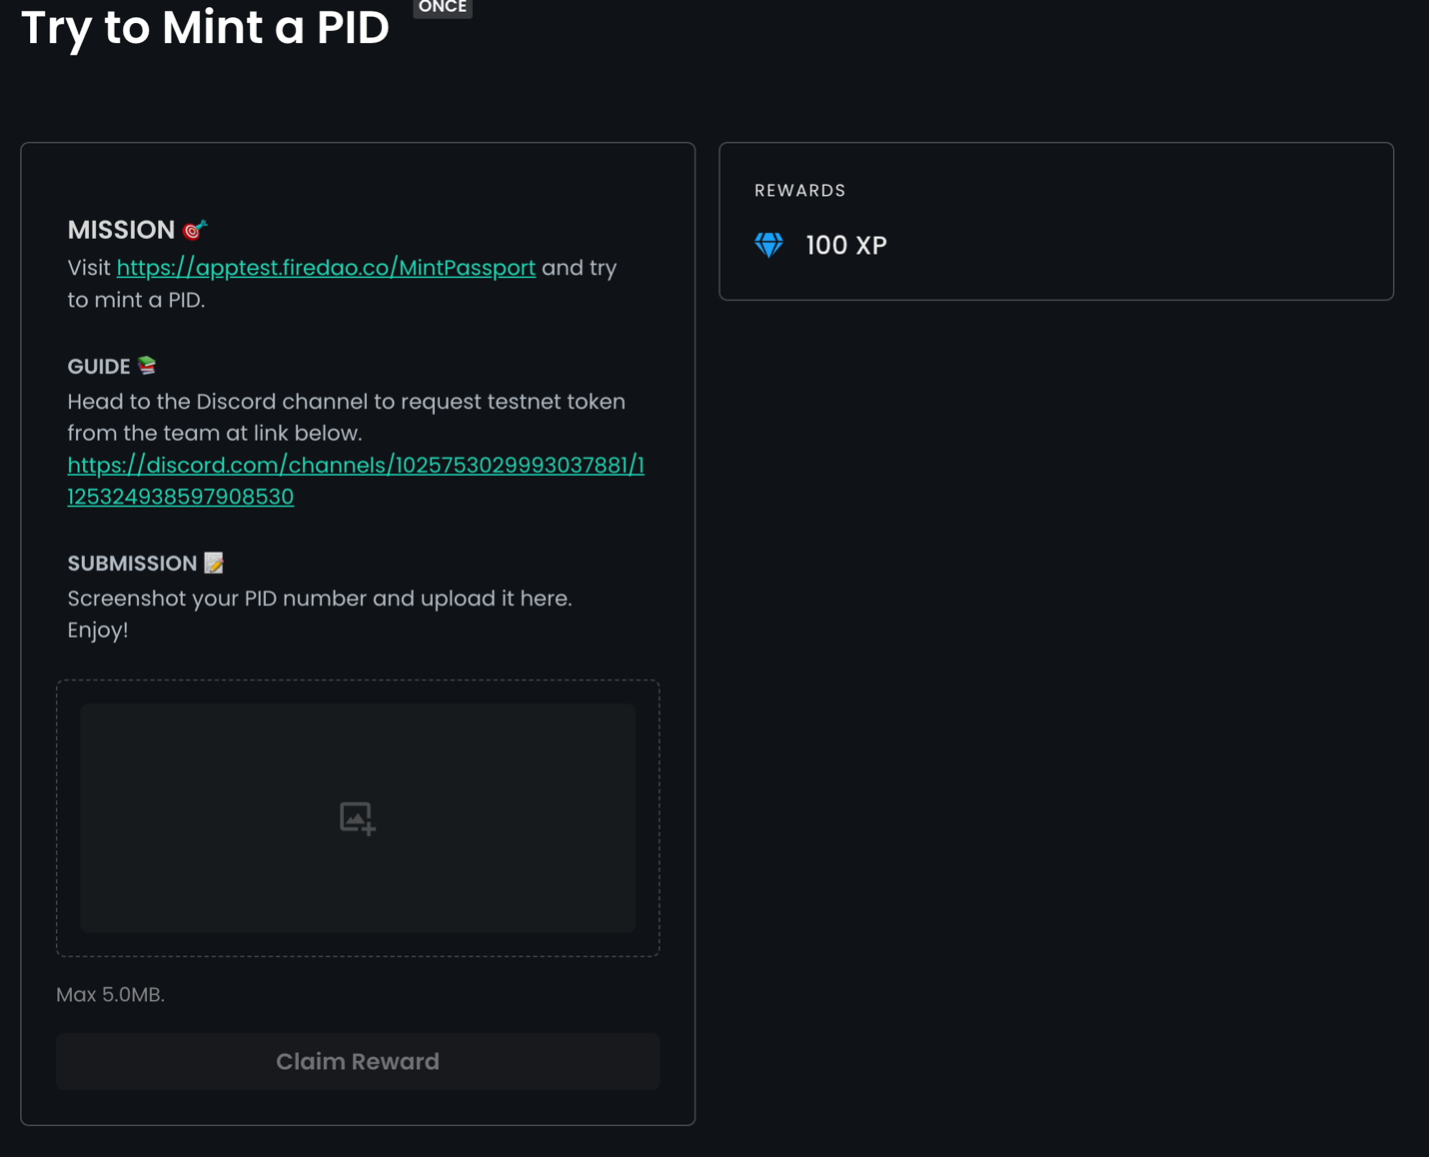Click the ONCE badge
The width and height of the screenshot is (1430, 1161).
[442, 8]
